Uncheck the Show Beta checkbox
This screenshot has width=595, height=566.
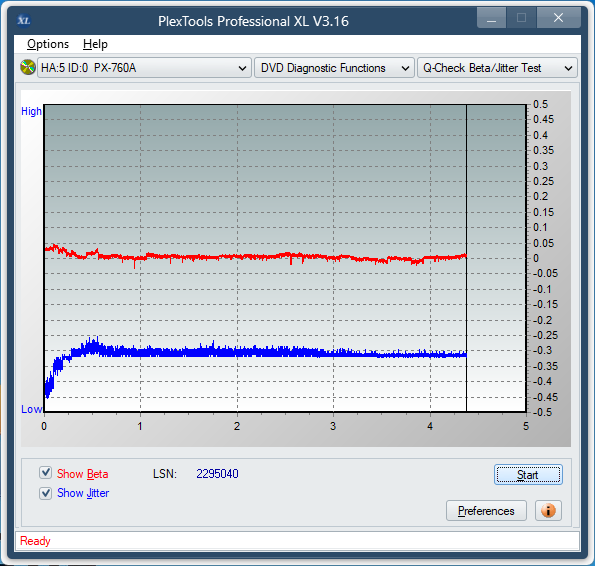tap(46, 473)
